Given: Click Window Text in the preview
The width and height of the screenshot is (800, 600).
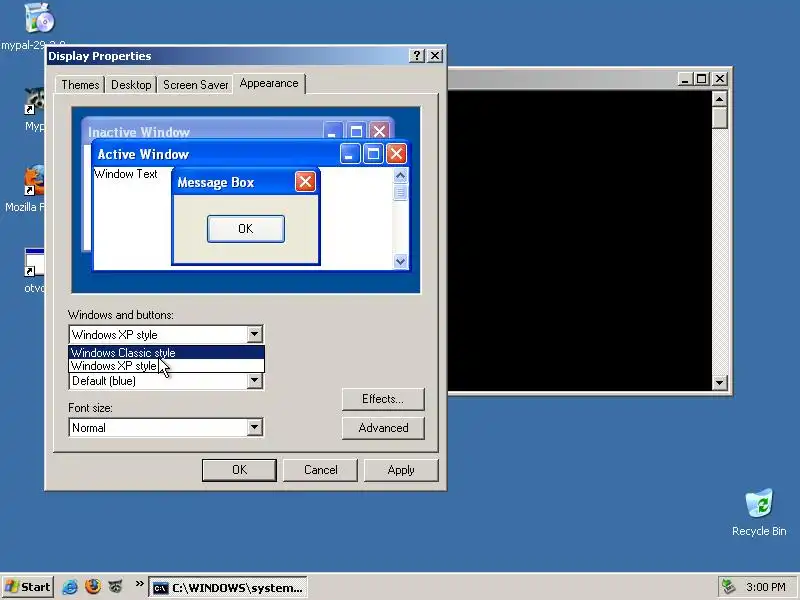Looking at the screenshot, I should [126, 174].
